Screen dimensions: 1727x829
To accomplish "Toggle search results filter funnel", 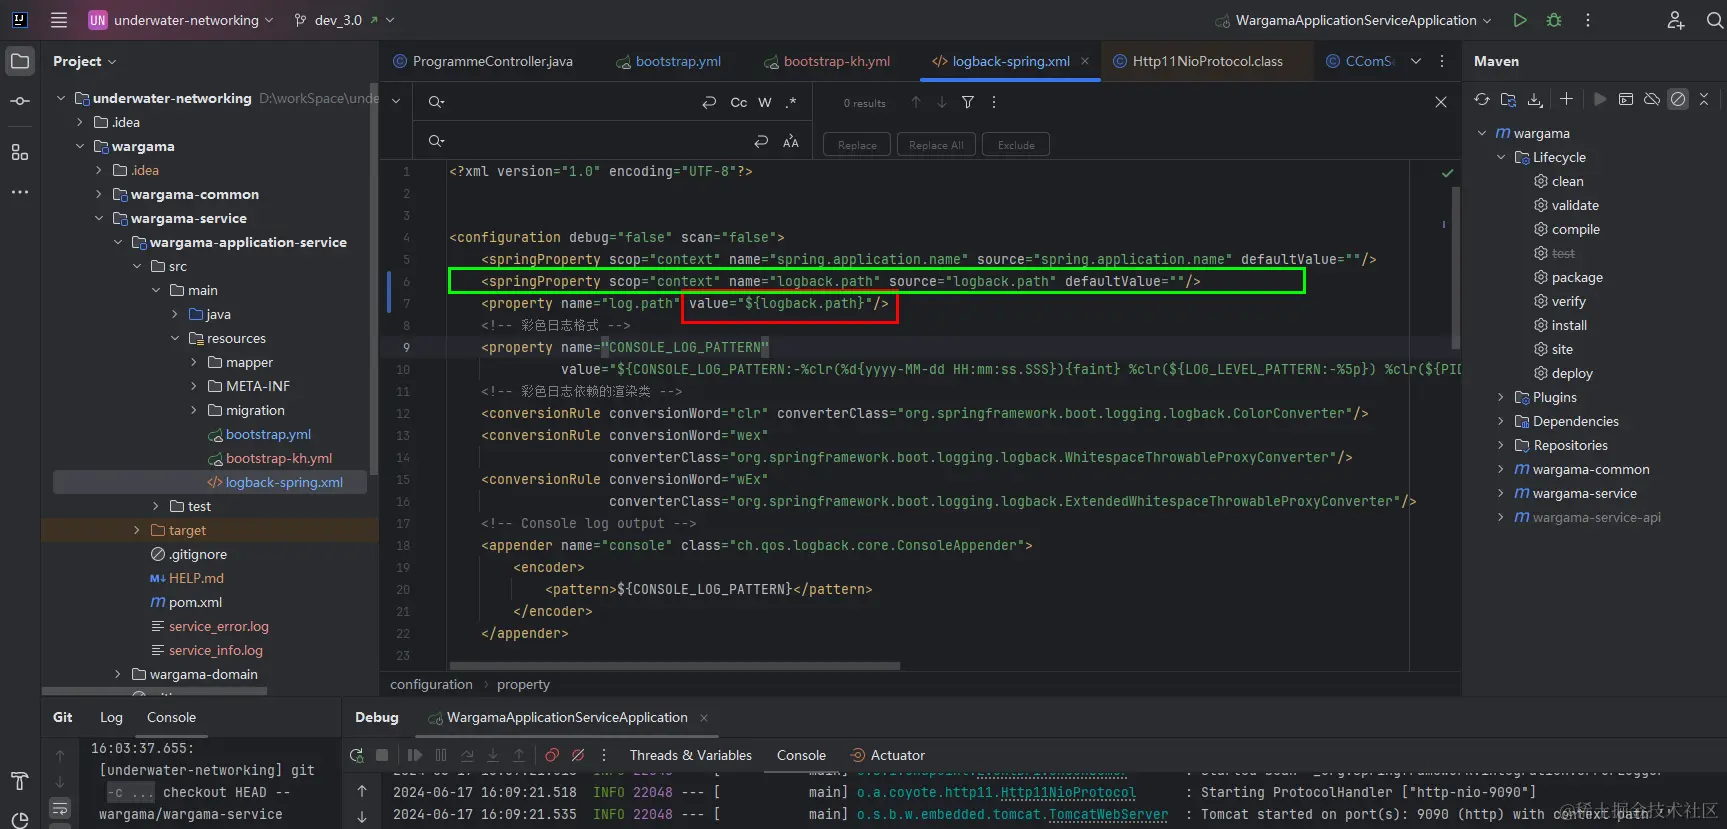I will [968, 102].
